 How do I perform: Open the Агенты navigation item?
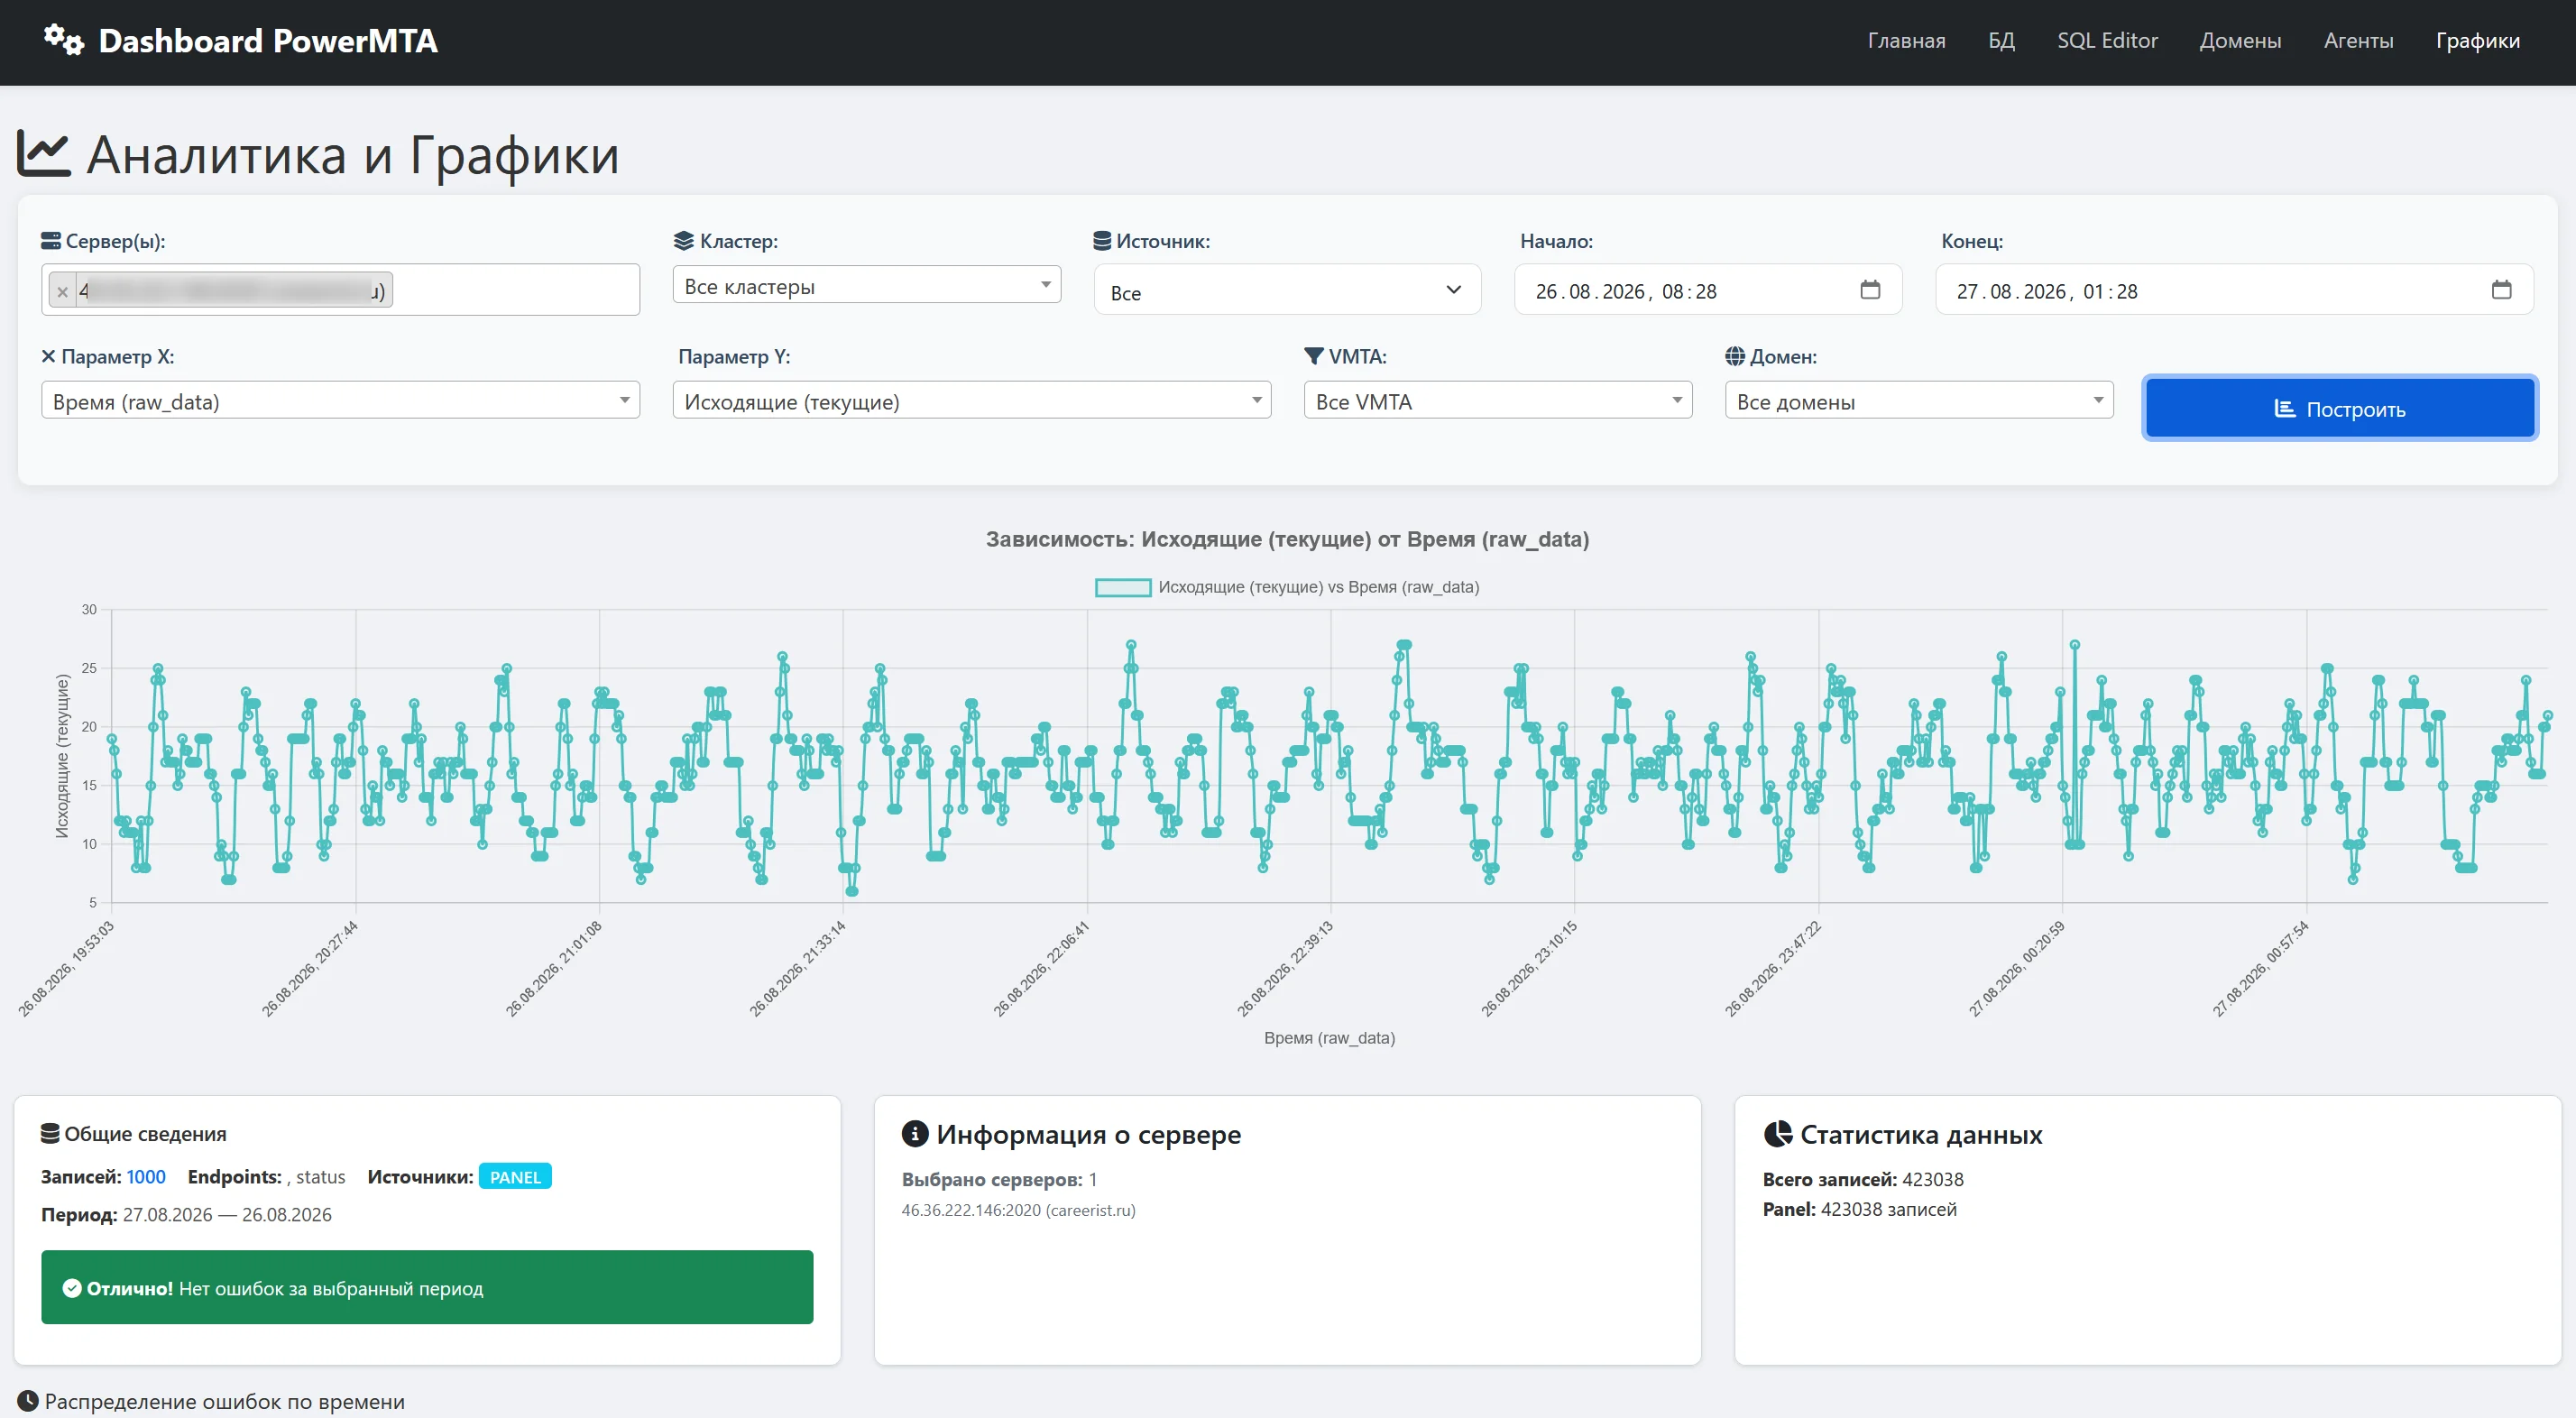[2358, 40]
